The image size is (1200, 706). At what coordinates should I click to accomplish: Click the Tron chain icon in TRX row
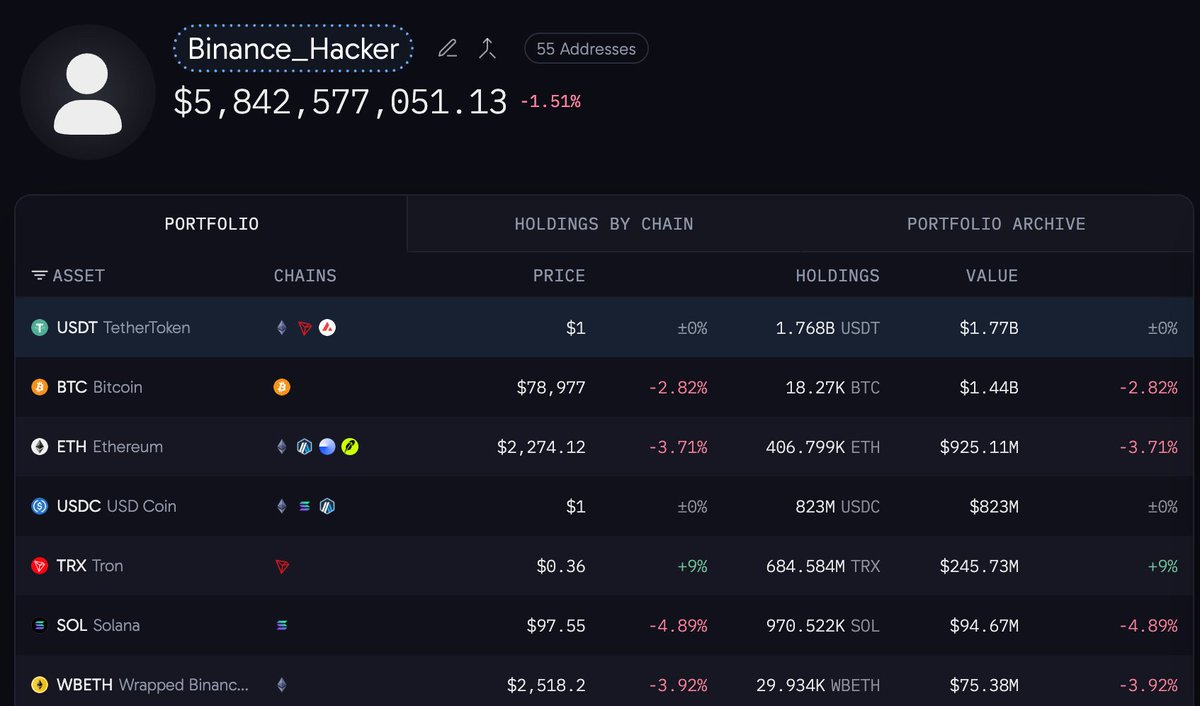(282, 566)
